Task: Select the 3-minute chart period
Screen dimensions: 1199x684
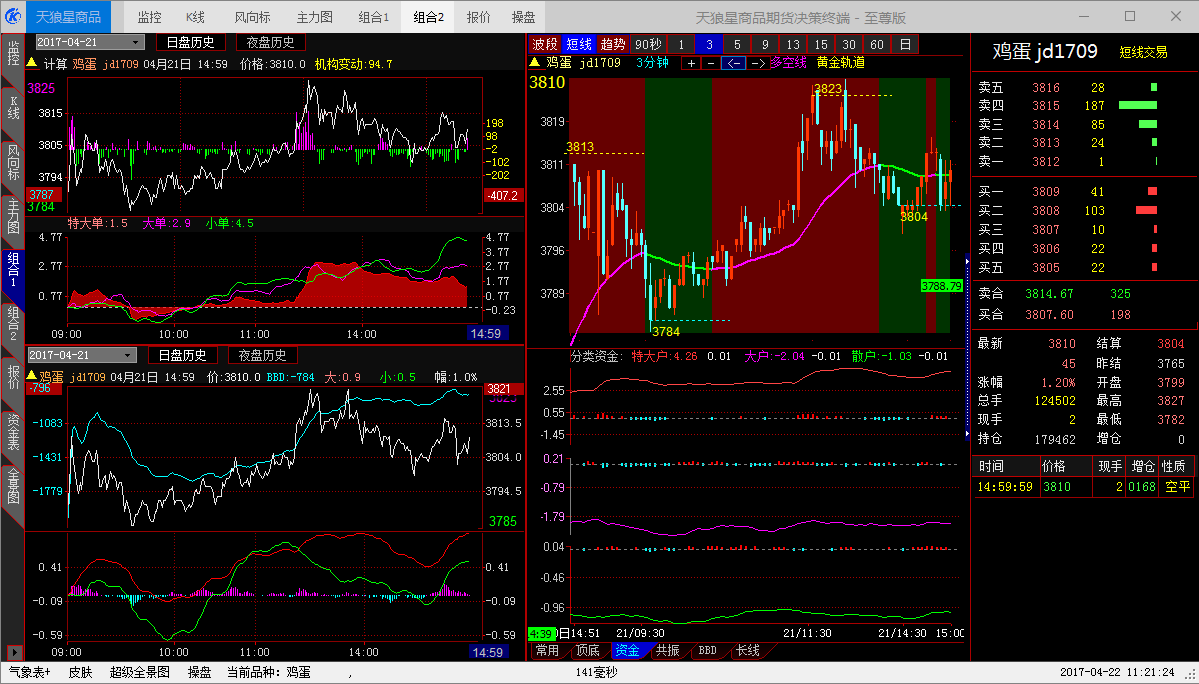Action: (710, 44)
